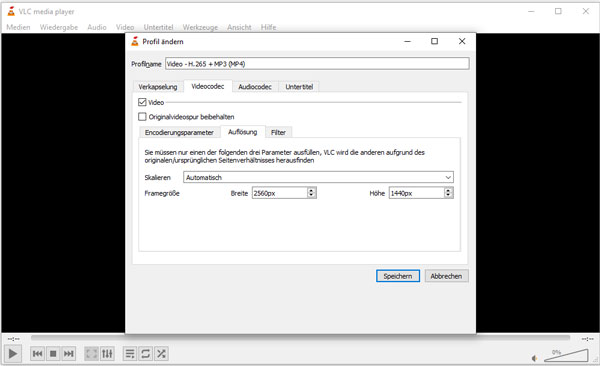Open extended settings equalizer icon
The width and height of the screenshot is (600, 366).
pyautogui.click(x=107, y=353)
